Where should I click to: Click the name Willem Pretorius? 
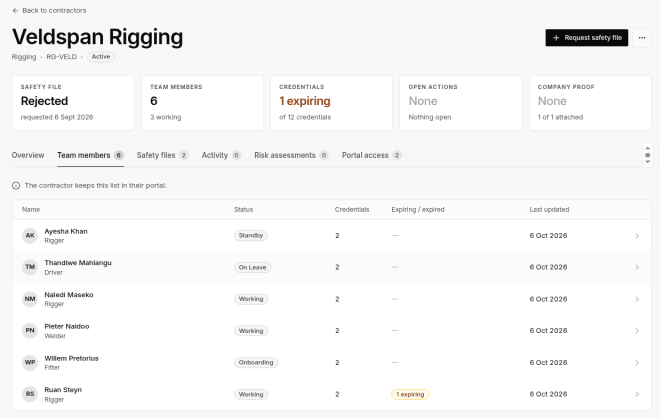[72, 359]
